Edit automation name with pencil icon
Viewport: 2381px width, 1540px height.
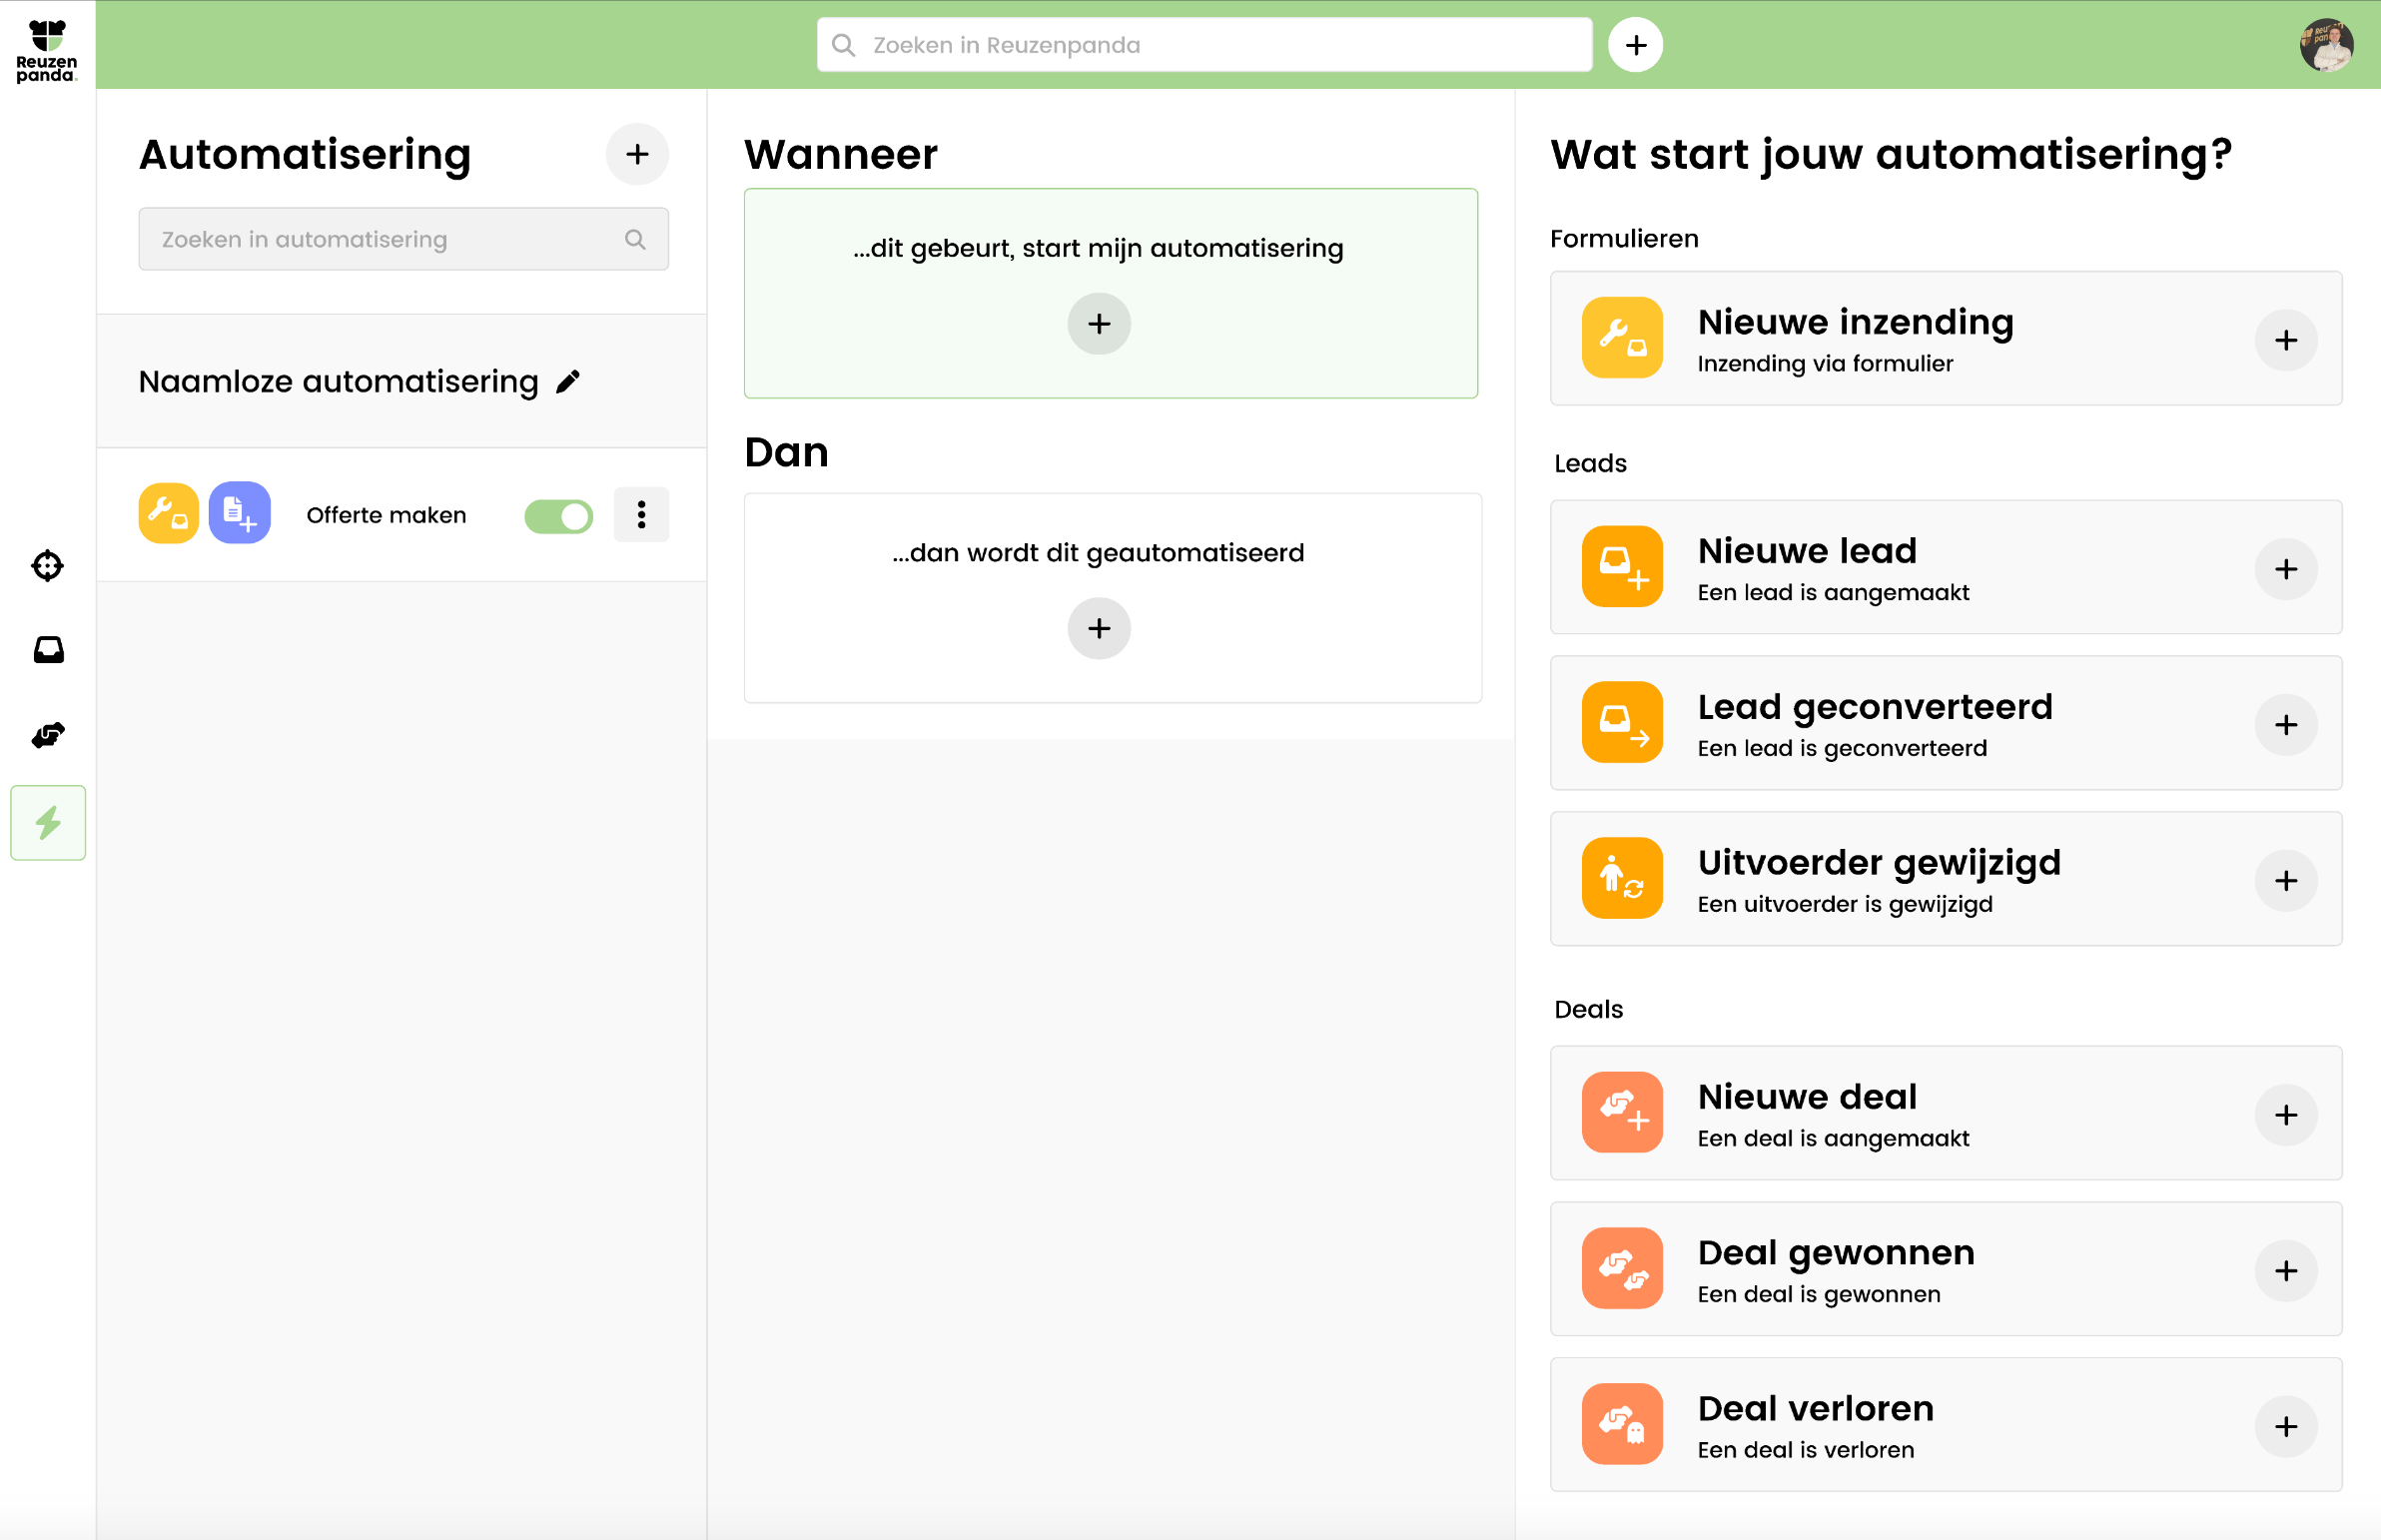pos(568,382)
